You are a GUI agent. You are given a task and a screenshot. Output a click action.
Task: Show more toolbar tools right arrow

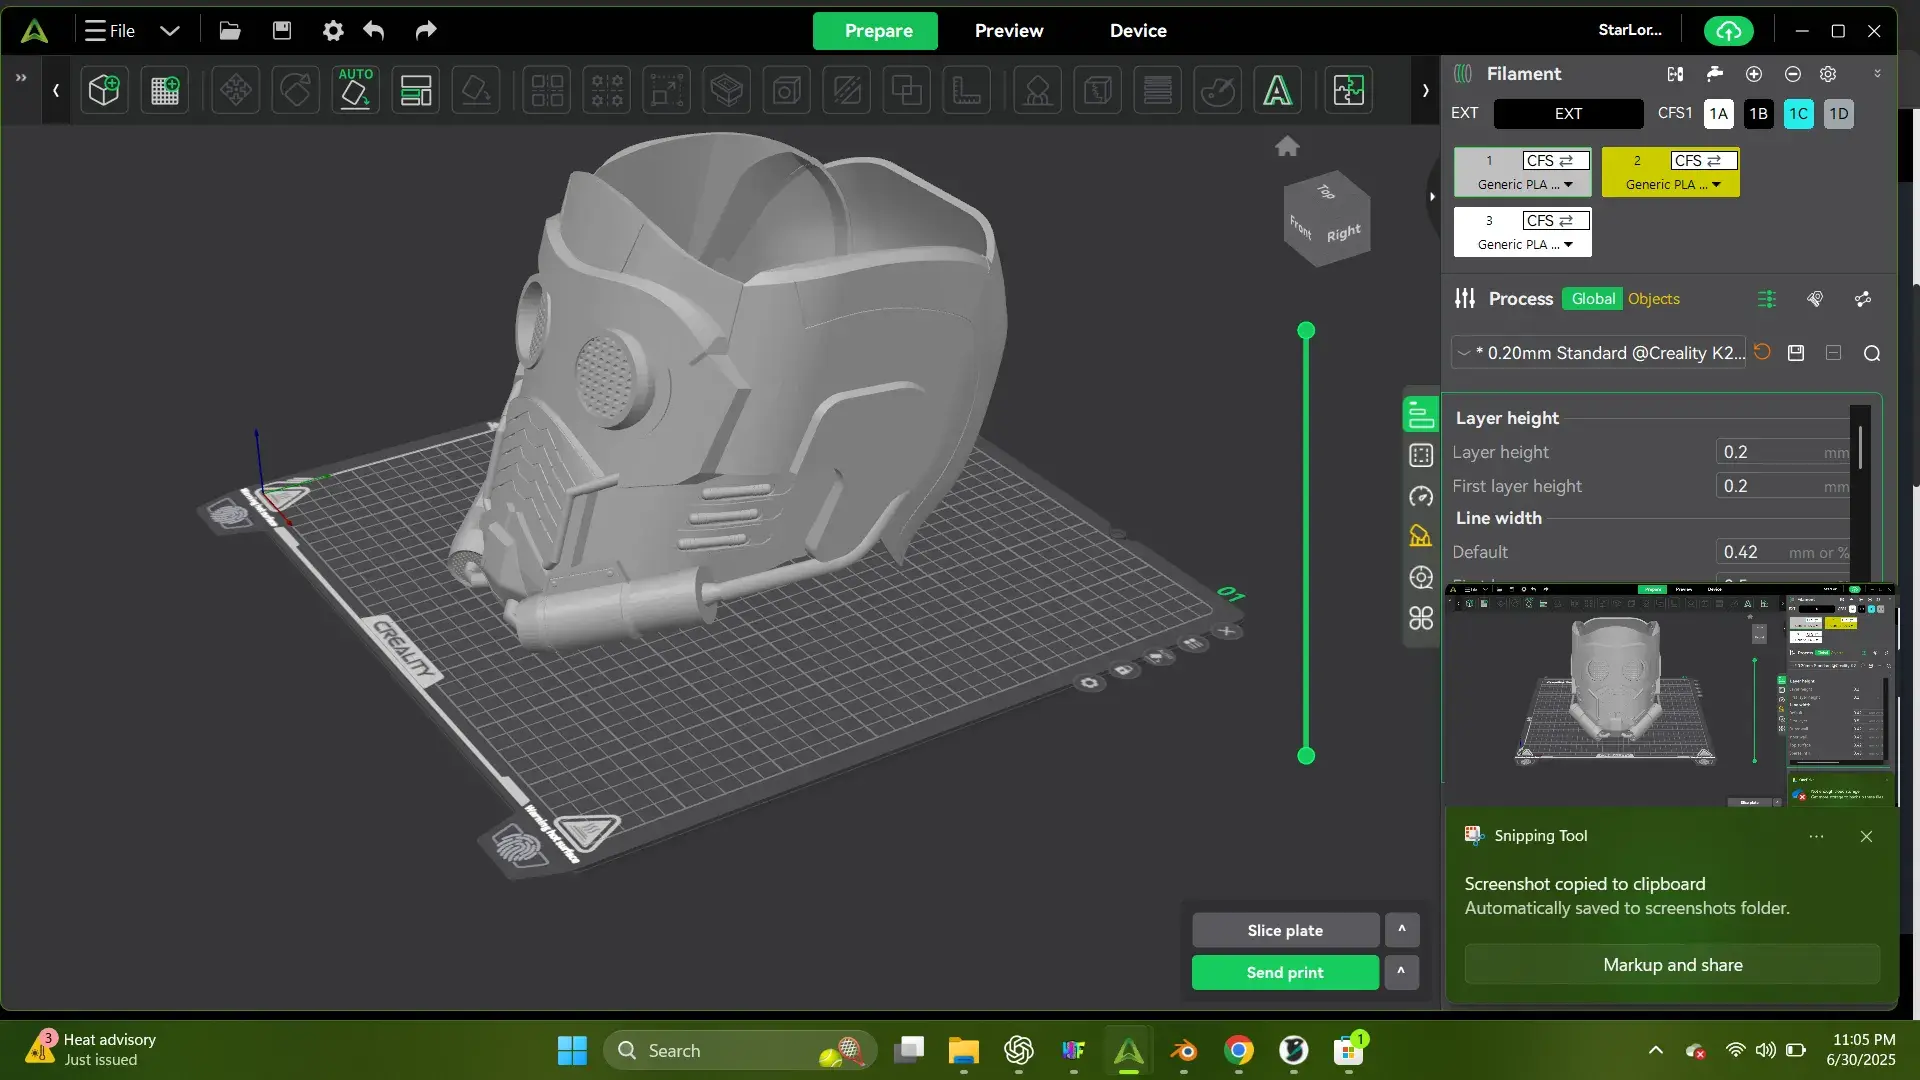pos(1426,90)
